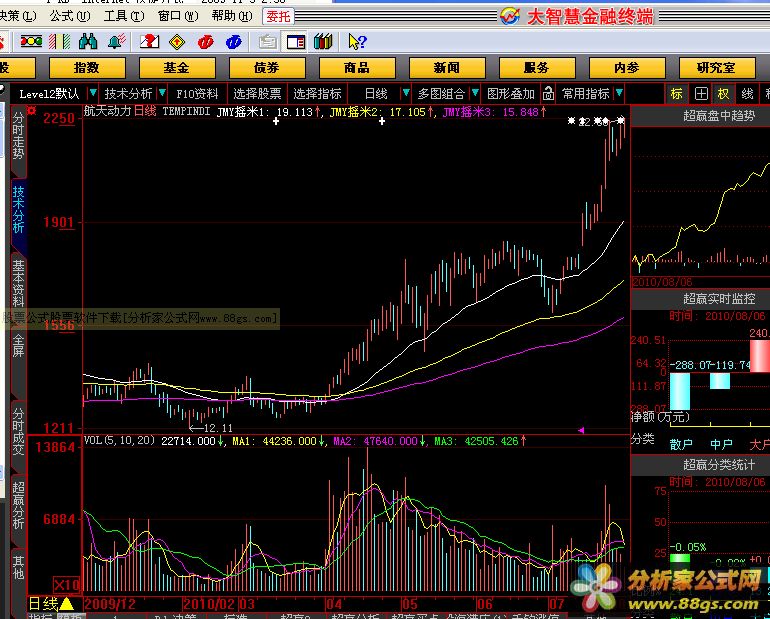Image resolution: width=770 pixels, height=619 pixels.
Task: Switch to the 超赢分析 side tab
Action: click(x=18, y=505)
